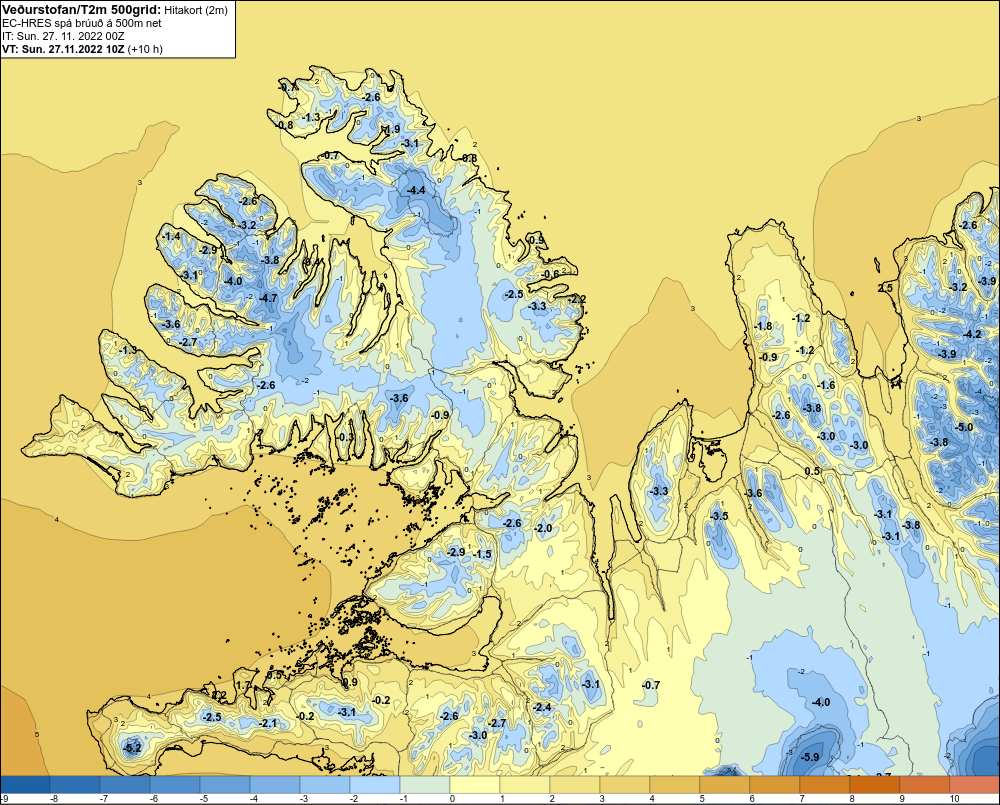The height and width of the screenshot is (805, 1000).
Task: Select the '(+10 h)' forecast offset text
Action: coord(145,49)
